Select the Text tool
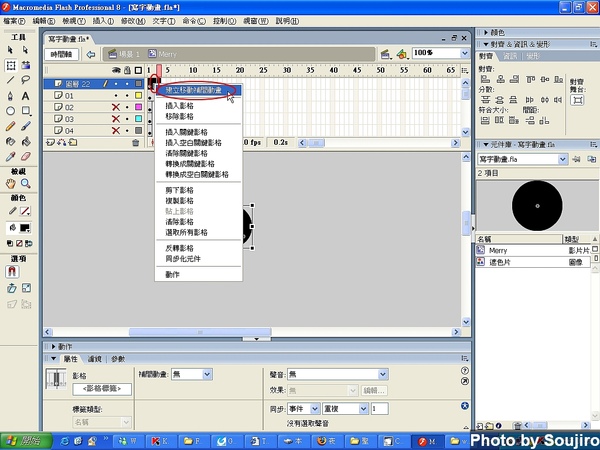 pyautogui.click(x=26, y=96)
